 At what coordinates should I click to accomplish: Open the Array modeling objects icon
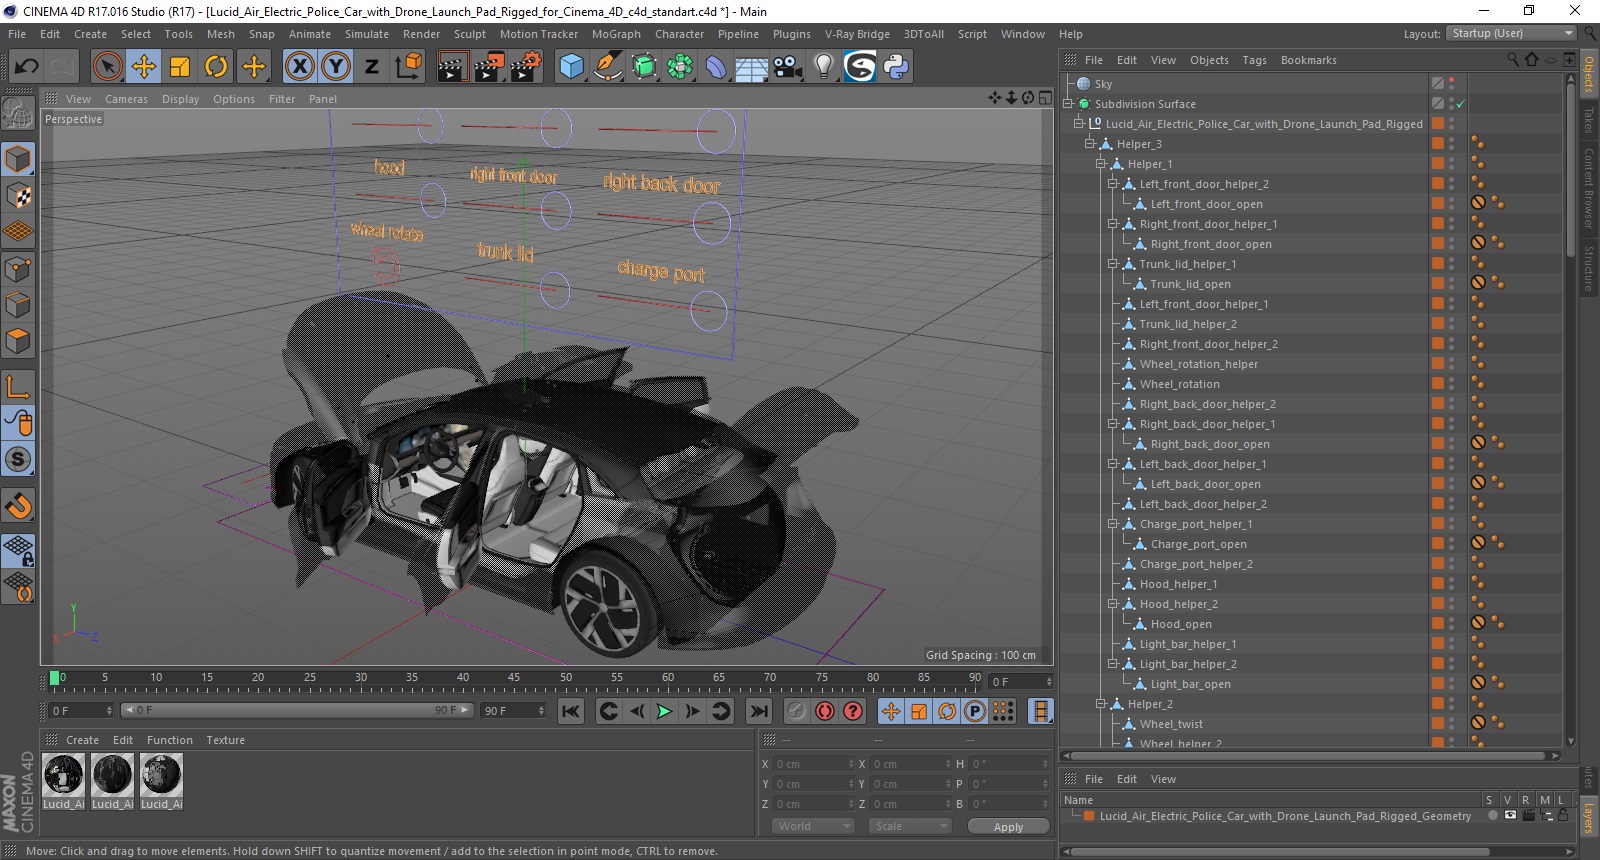pyautogui.click(x=680, y=67)
